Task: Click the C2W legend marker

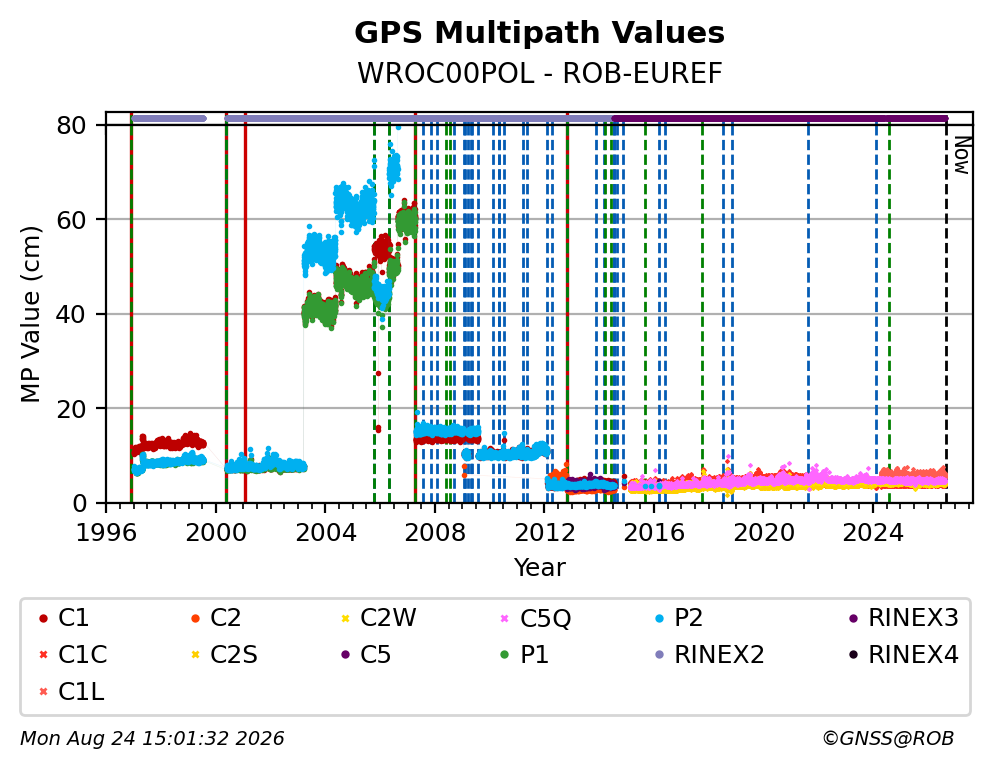Action: tap(345, 618)
